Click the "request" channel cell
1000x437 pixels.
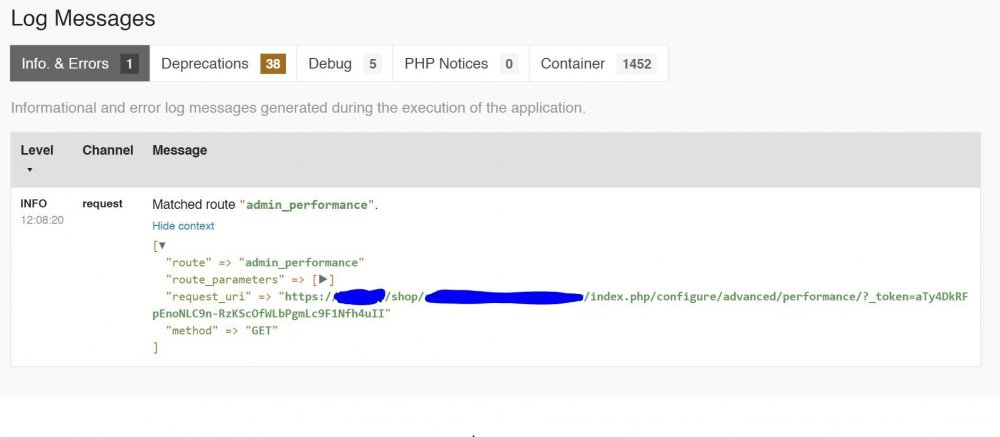102,204
